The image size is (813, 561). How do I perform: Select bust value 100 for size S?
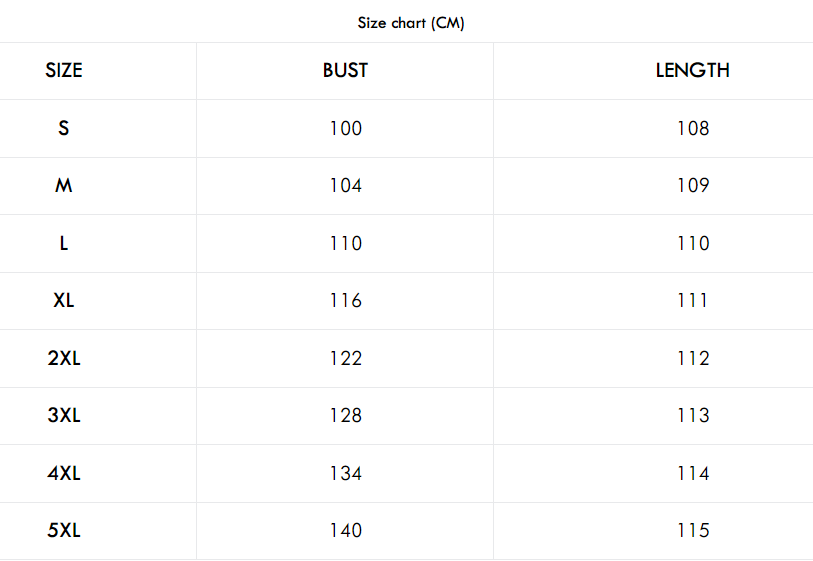click(346, 128)
